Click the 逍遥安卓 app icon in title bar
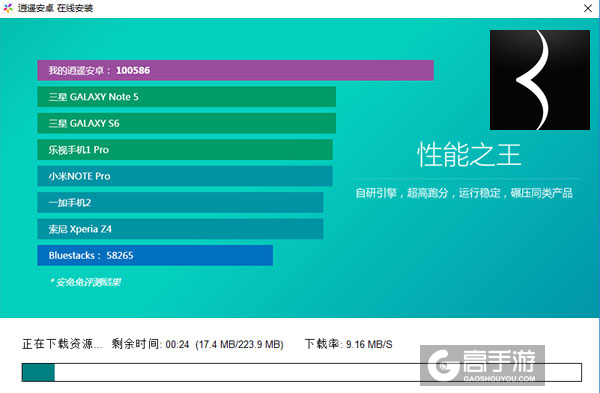Viewport: 600px width, 393px height. click(x=8, y=8)
